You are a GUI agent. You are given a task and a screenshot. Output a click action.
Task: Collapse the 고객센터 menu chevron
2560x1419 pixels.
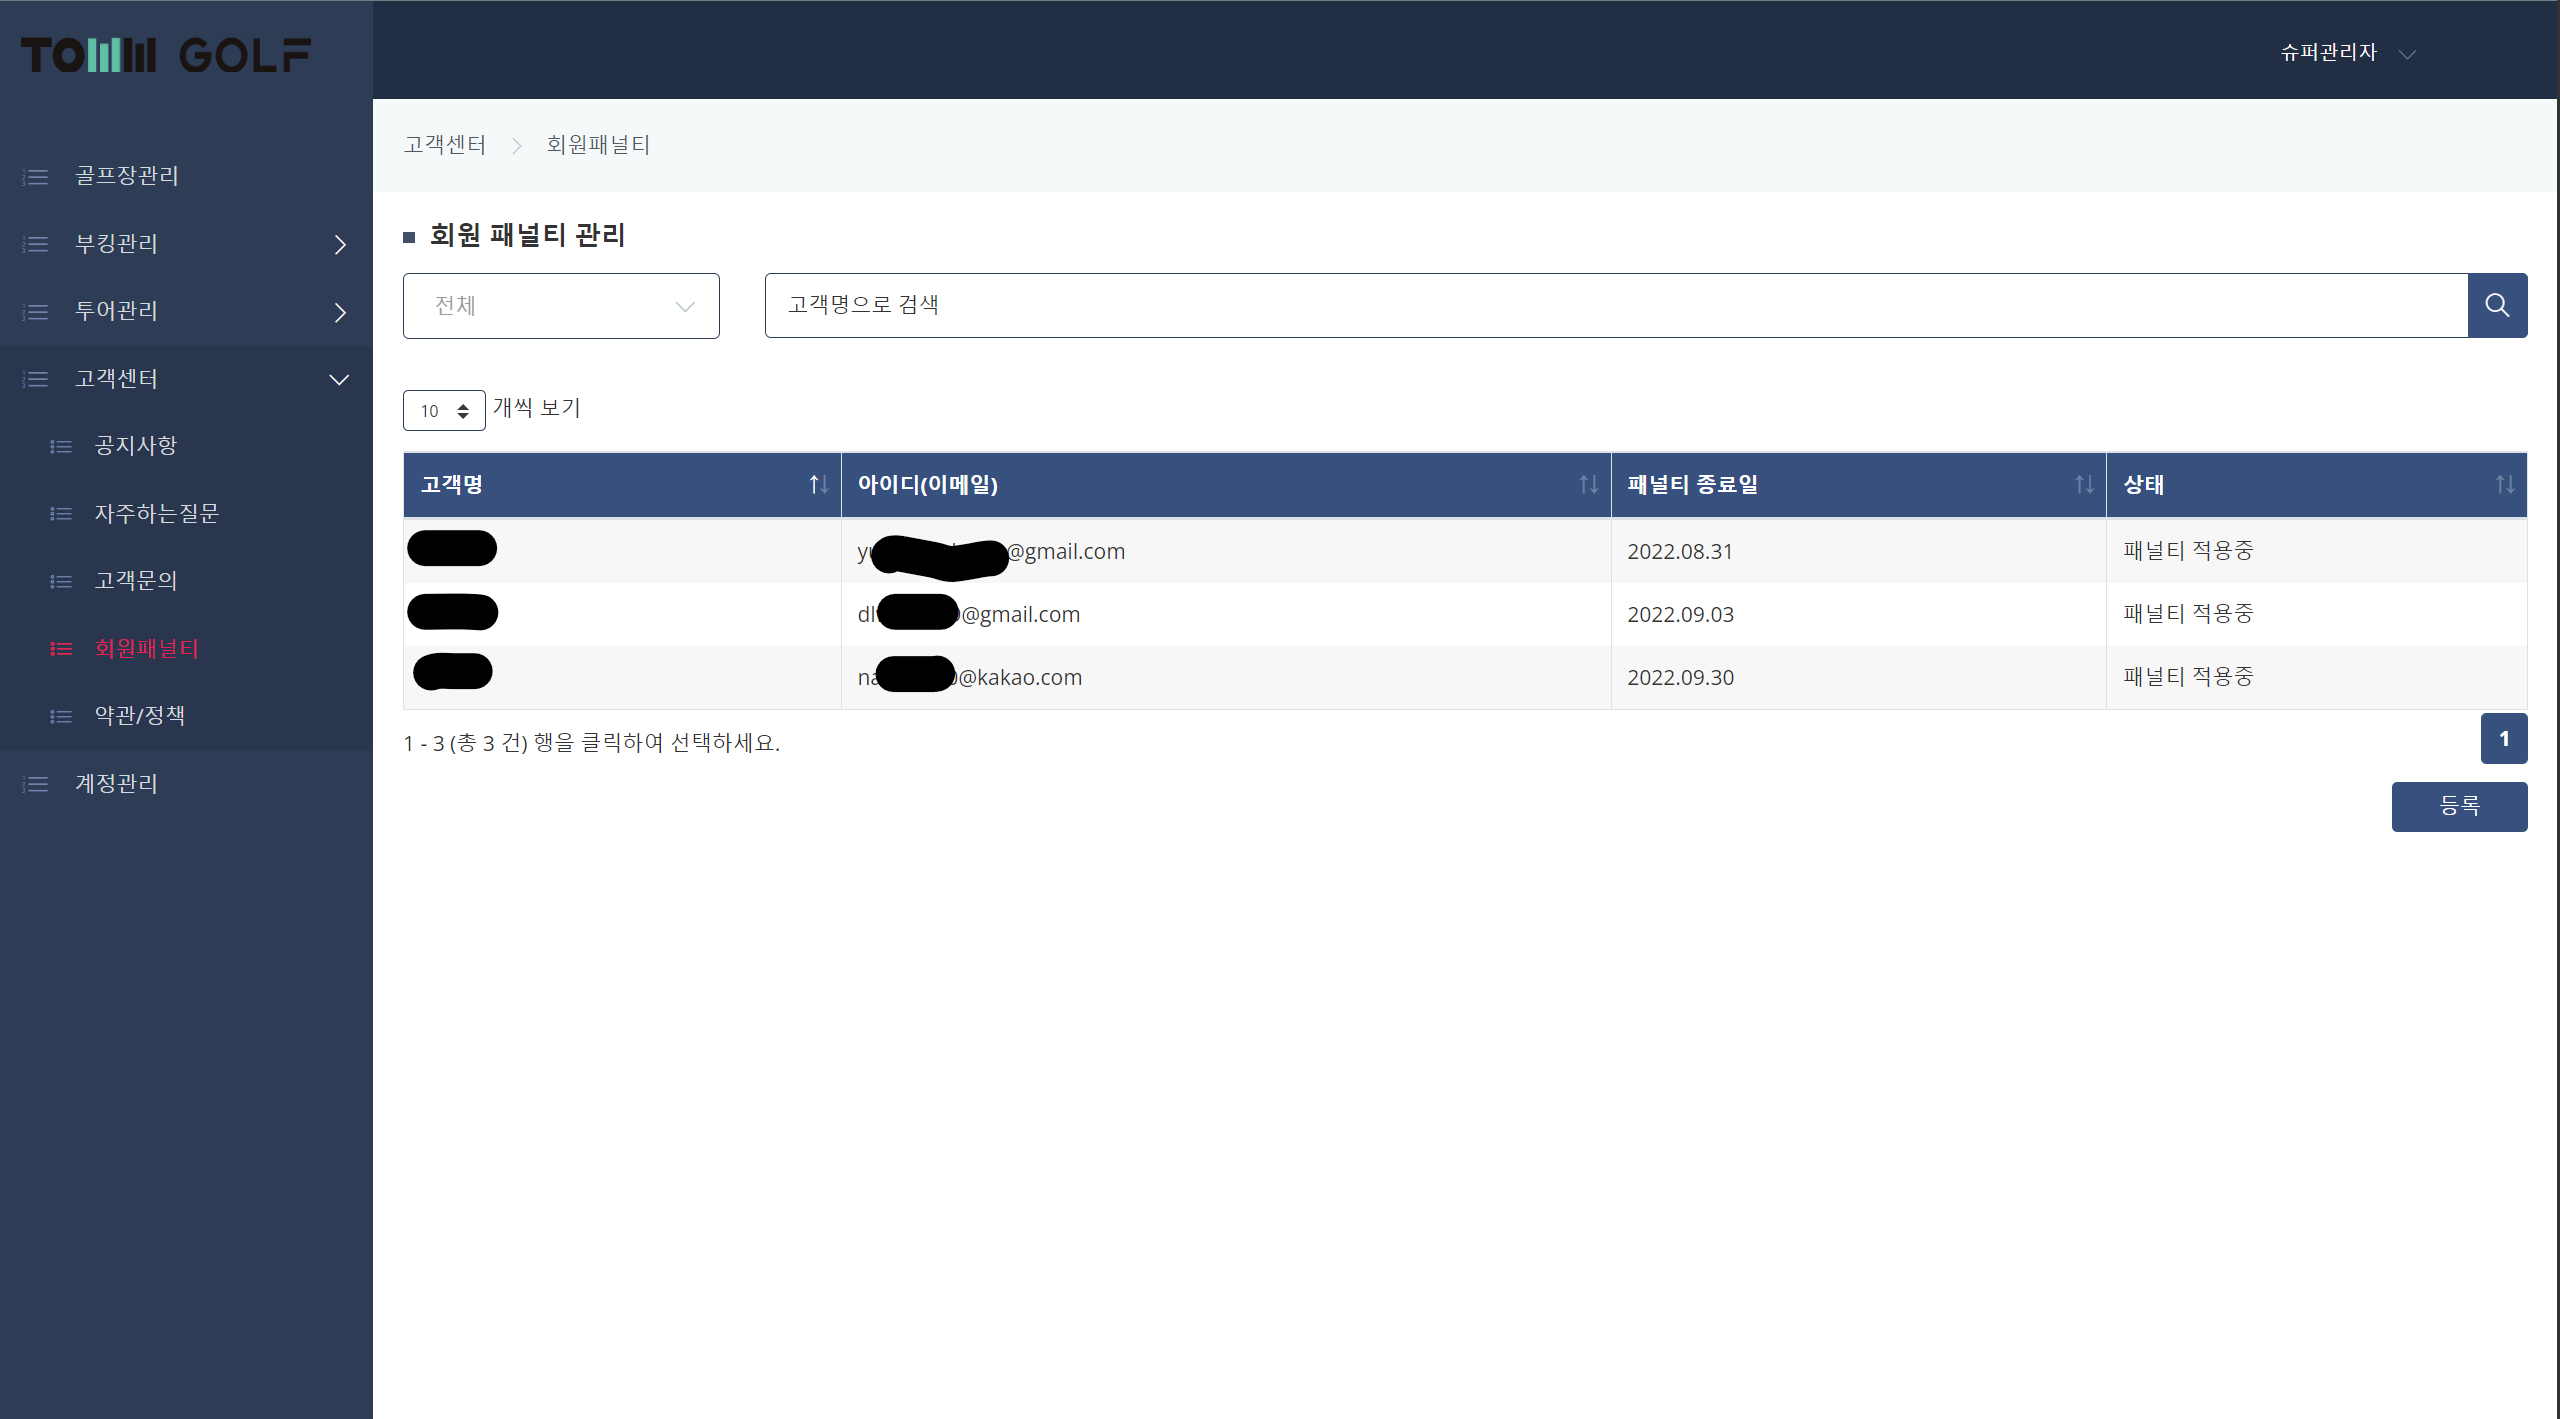340,380
